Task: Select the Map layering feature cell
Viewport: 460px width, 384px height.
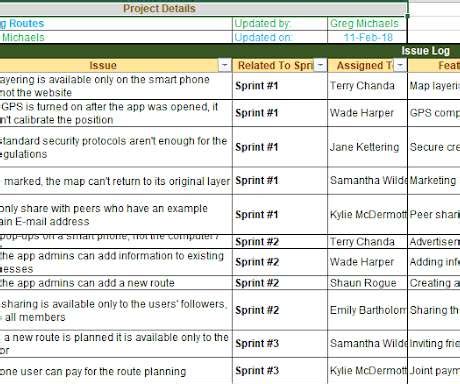Action: pyautogui.click(x=434, y=86)
